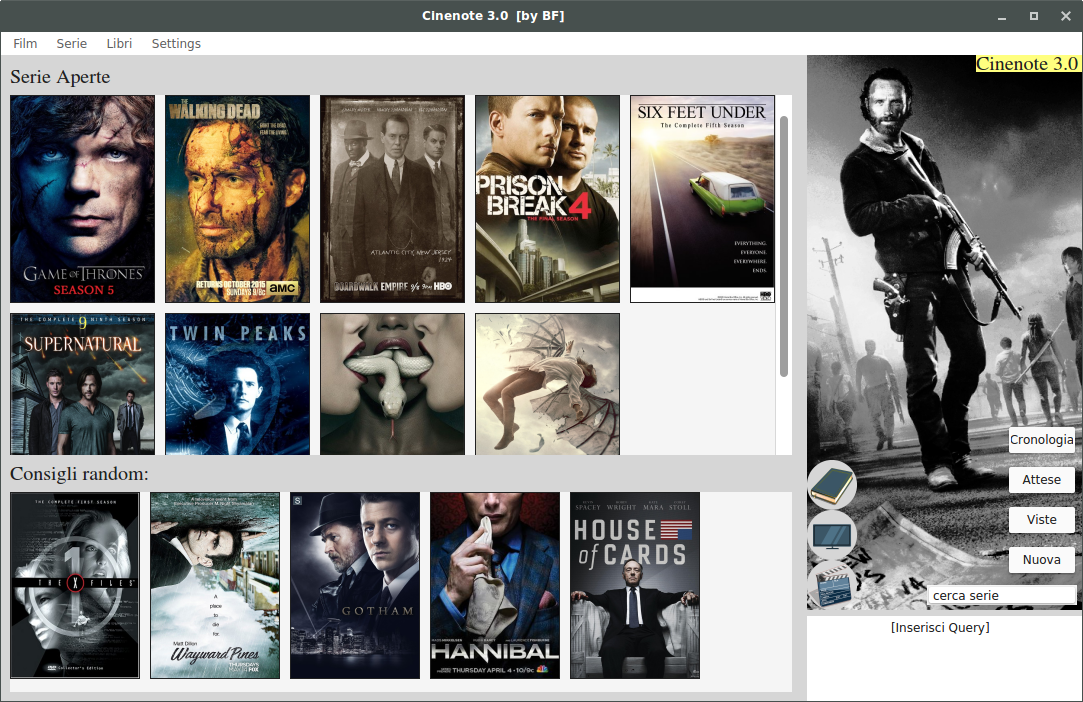This screenshot has height=702, width=1083.
Task: Open the film clapperboard icon
Action: [x=832, y=585]
